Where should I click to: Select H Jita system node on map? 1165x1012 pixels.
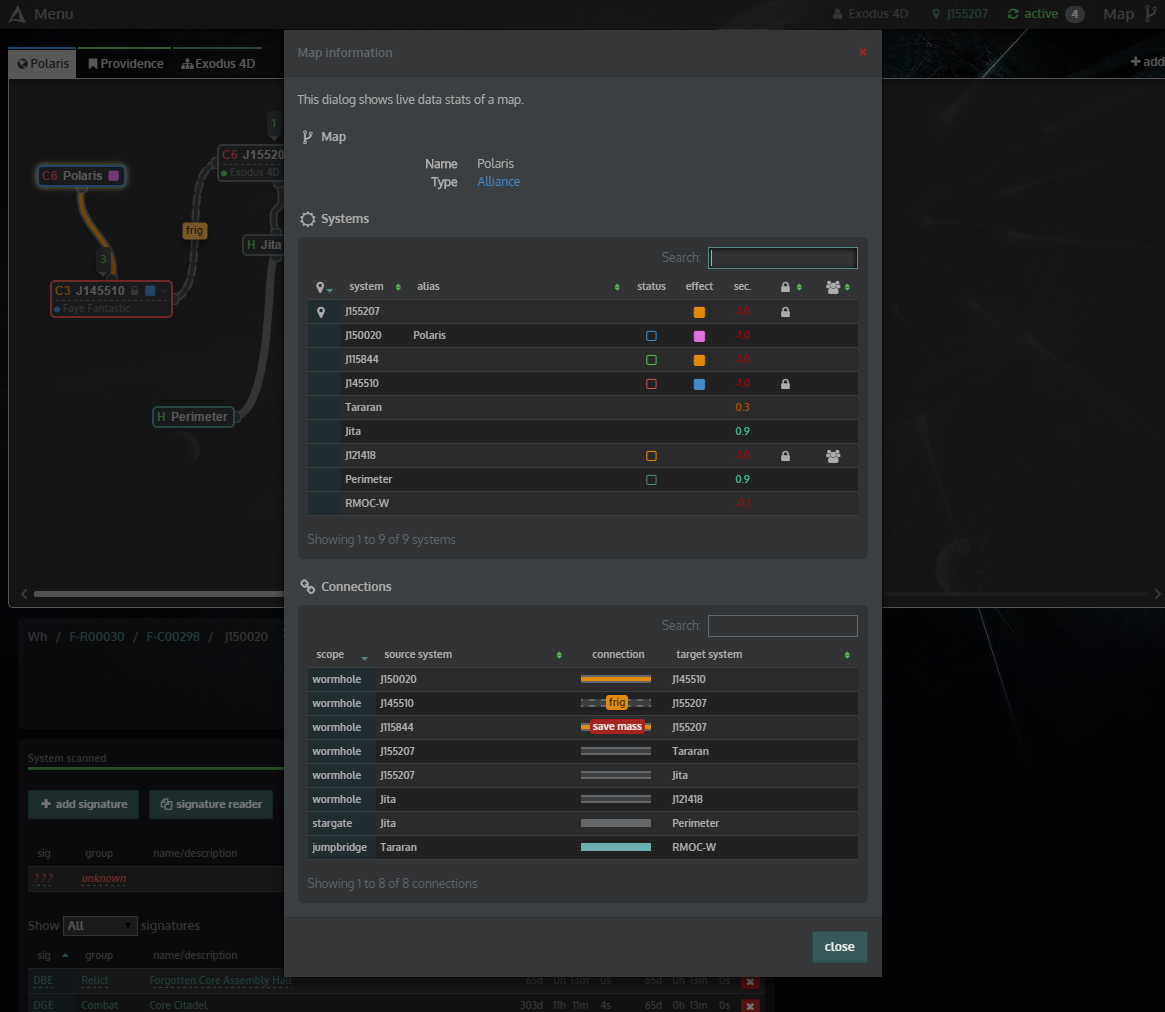coord(264,245)
